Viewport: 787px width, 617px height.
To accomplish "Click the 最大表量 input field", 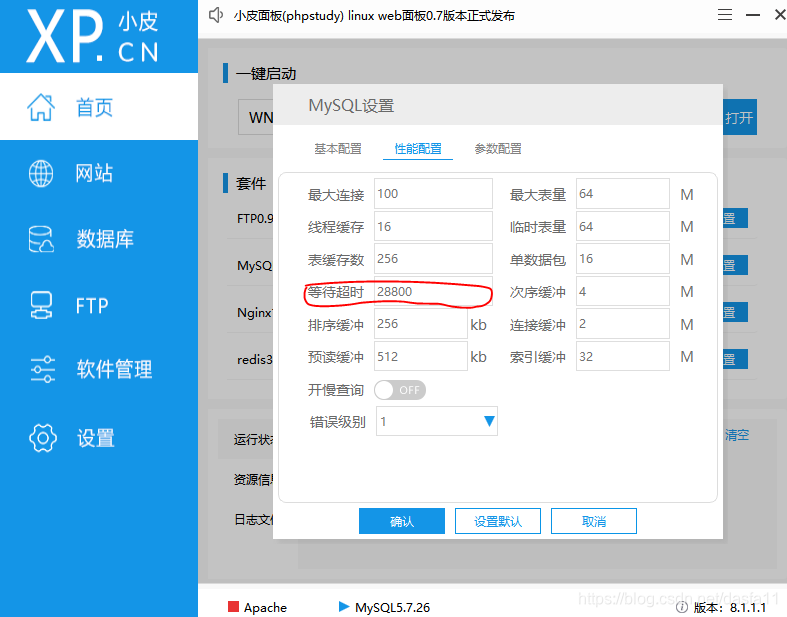I will coord(622,193).
